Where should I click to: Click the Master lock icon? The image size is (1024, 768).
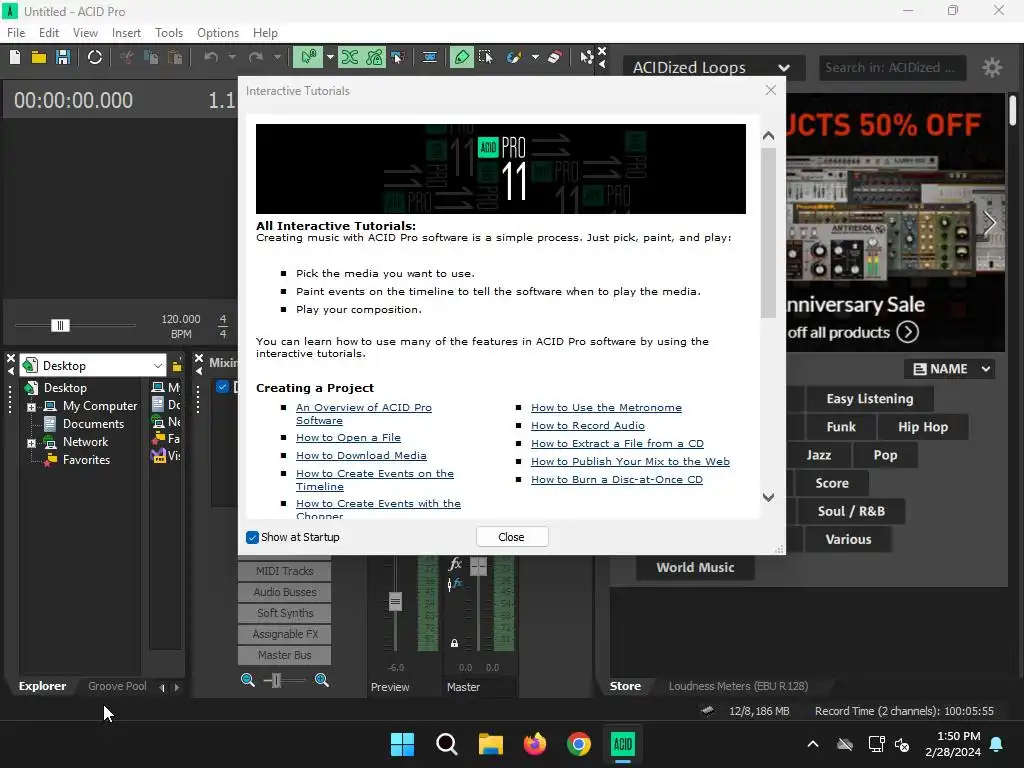pyautogui.click(x=454, y=643)
